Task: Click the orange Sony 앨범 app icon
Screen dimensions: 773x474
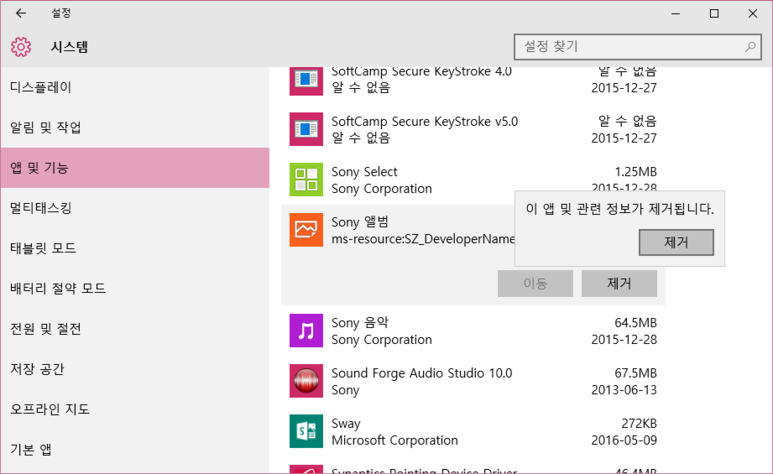Action: pos(306,230)
